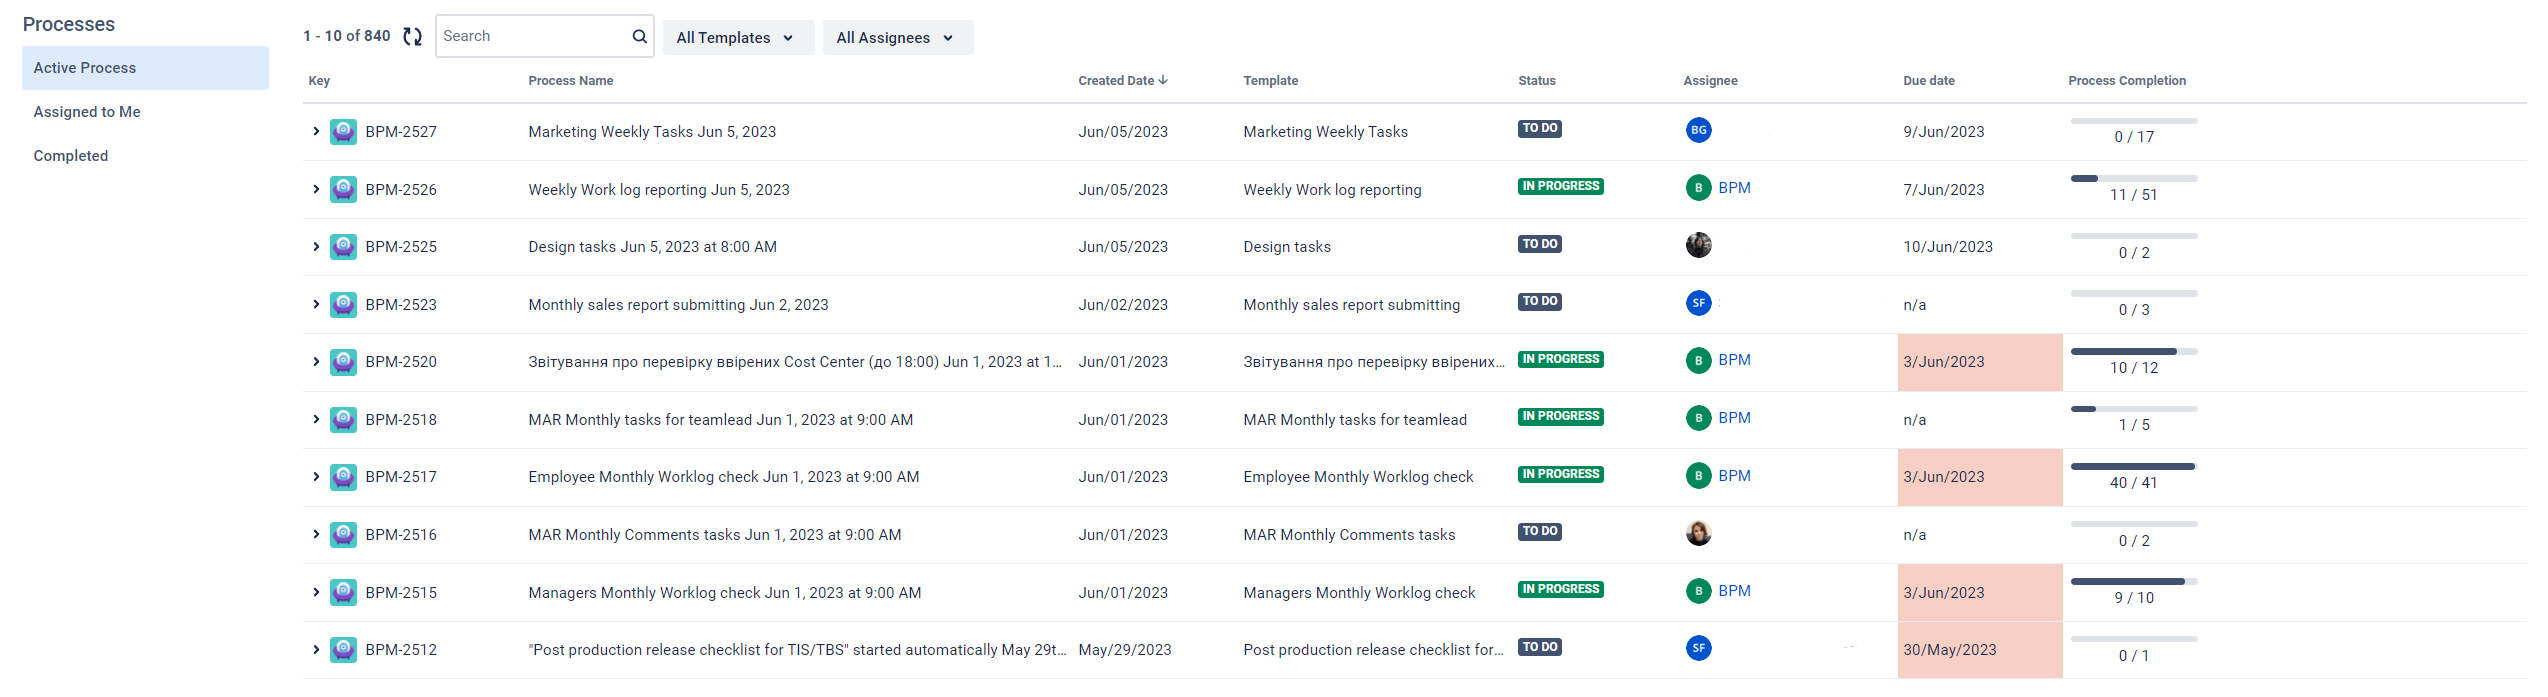
Task: Click progress bar showing 10 / 12
Action: [x=2134, y=351]
